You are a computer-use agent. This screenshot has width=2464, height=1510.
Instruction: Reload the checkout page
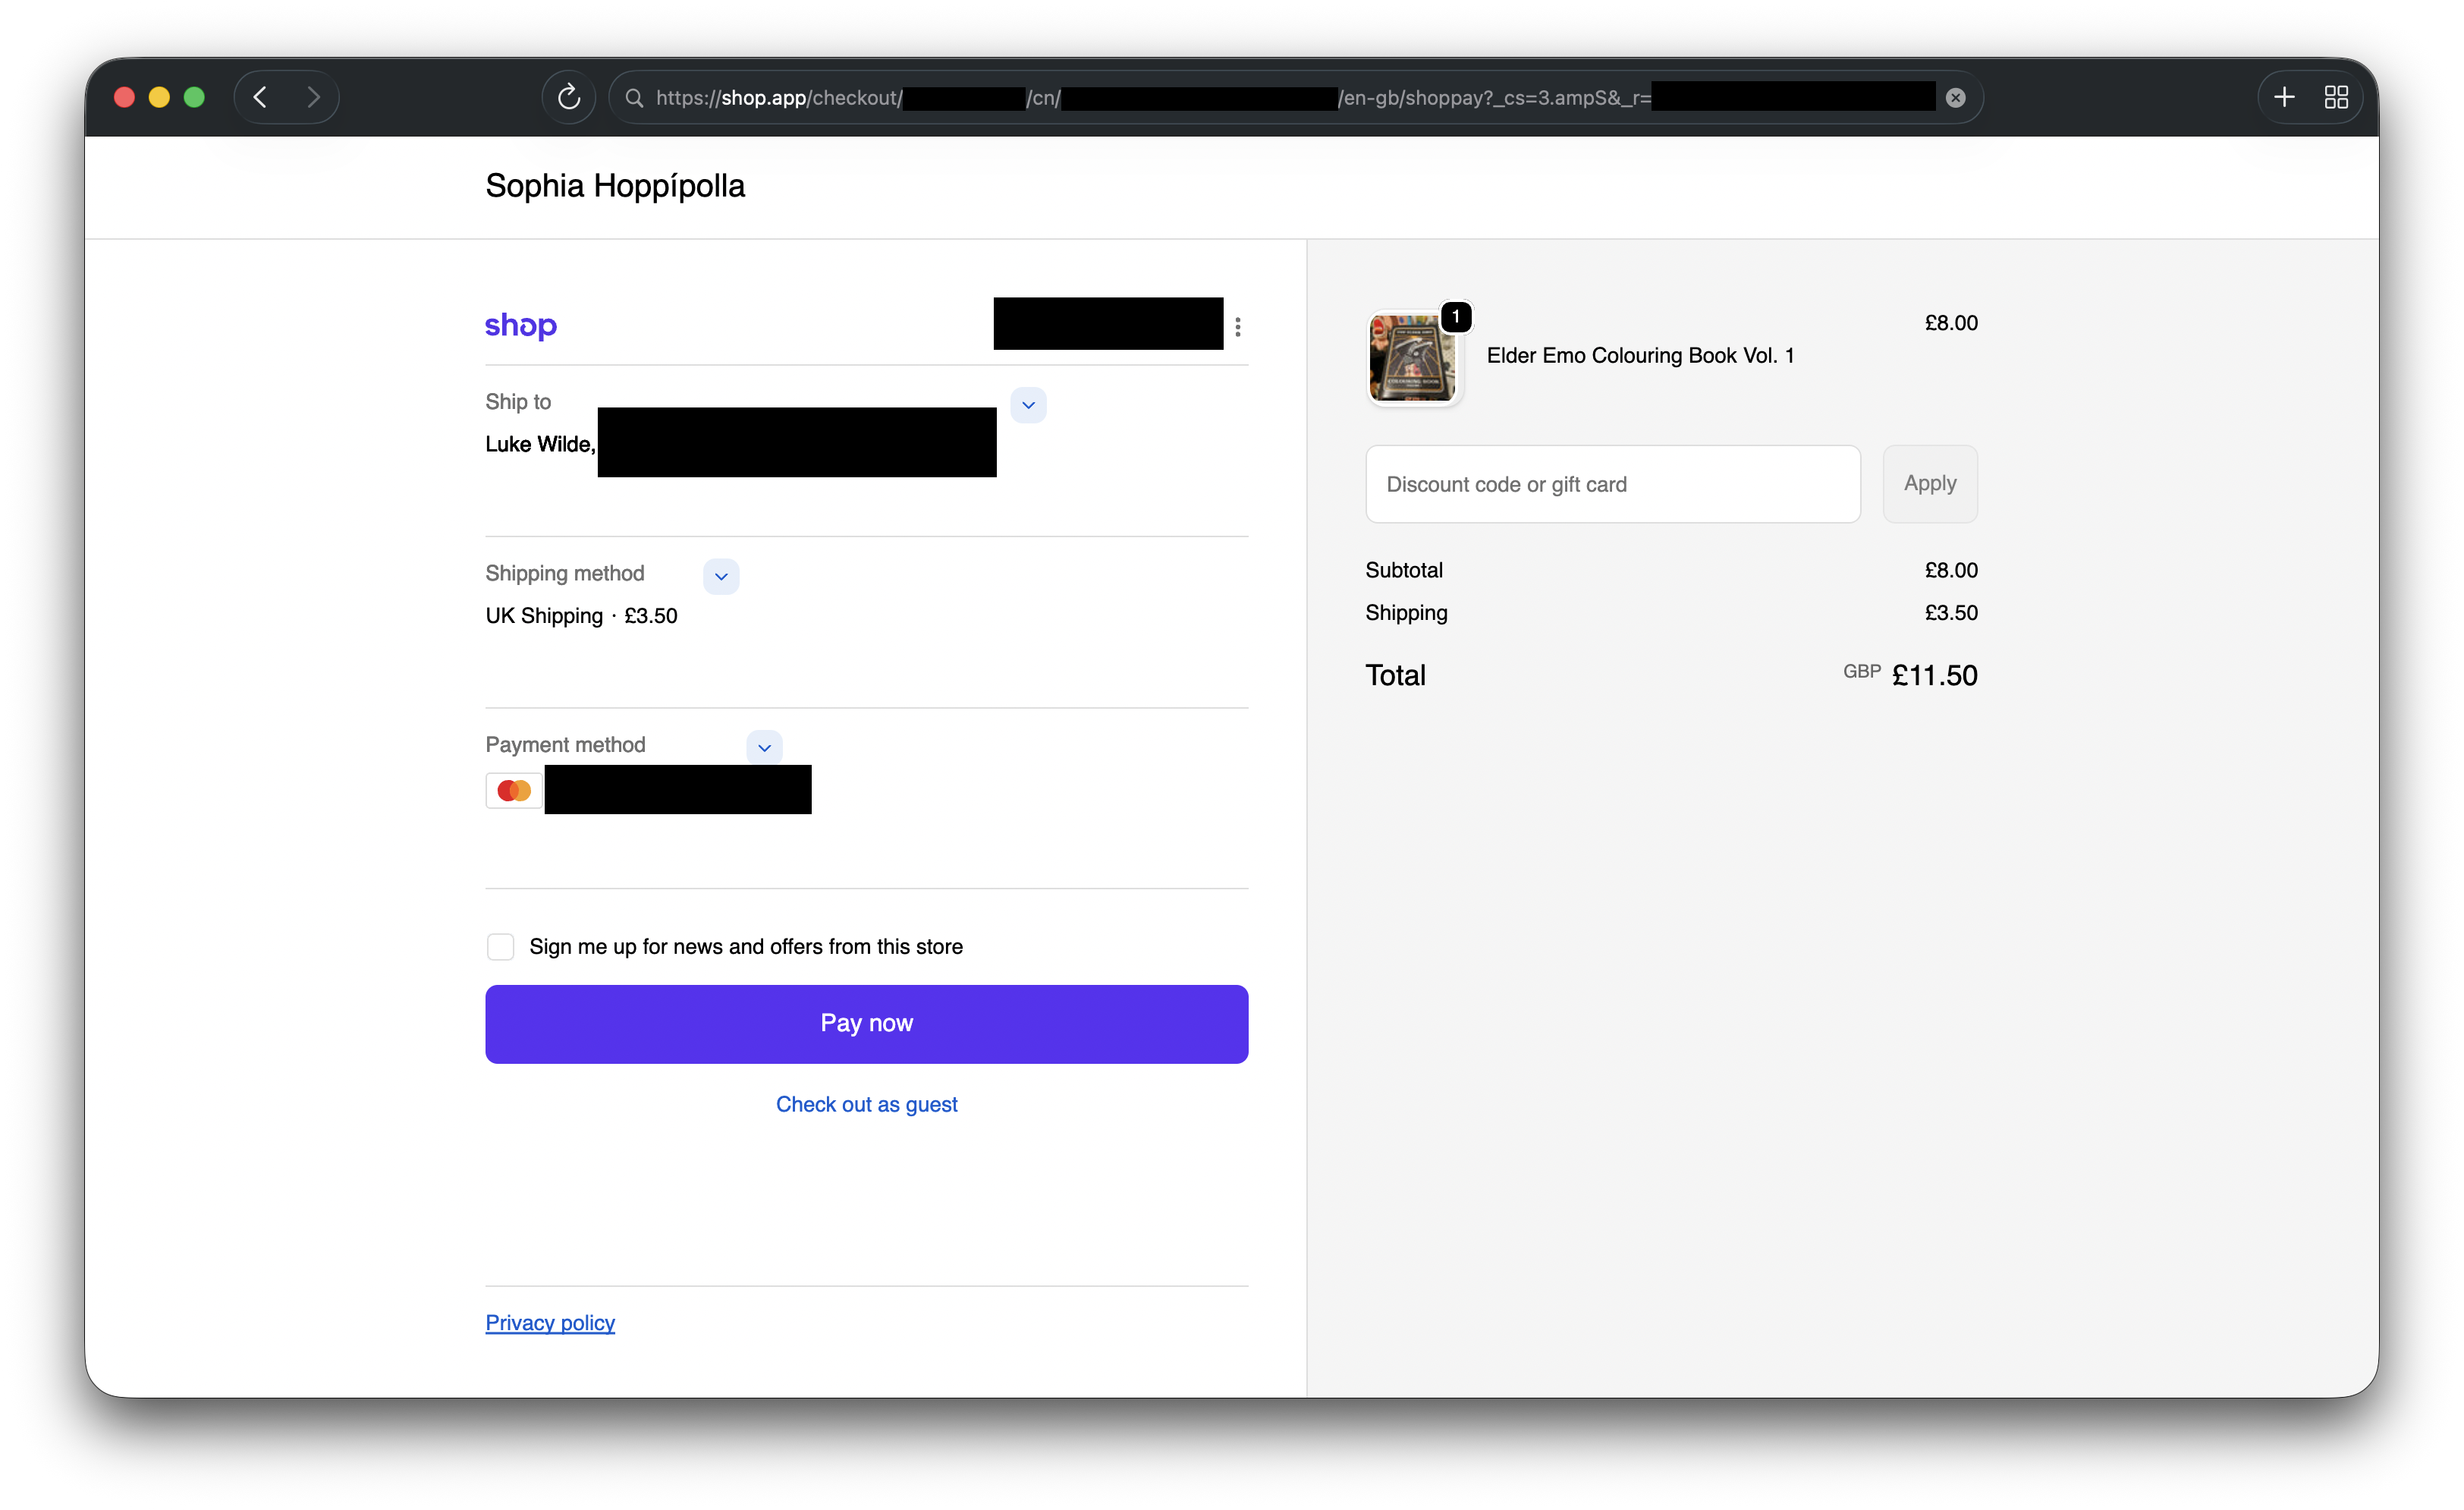coord(568,97)
